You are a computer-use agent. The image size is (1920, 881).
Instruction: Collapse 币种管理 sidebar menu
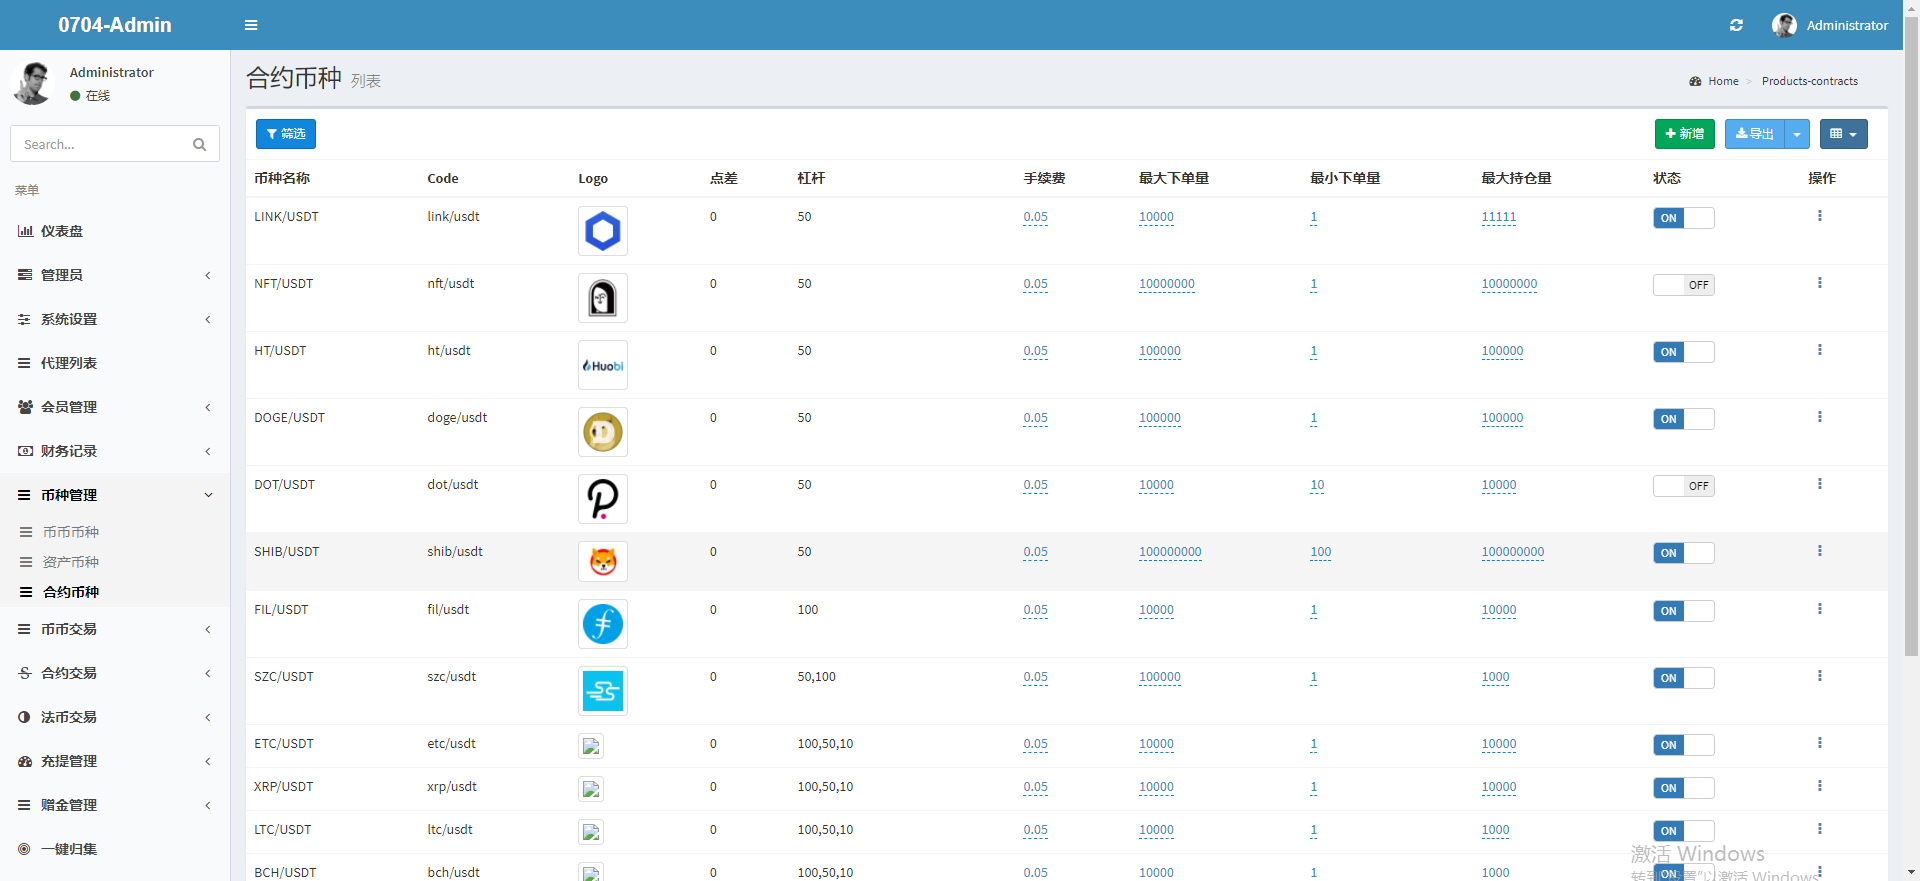tap(115, 495)
